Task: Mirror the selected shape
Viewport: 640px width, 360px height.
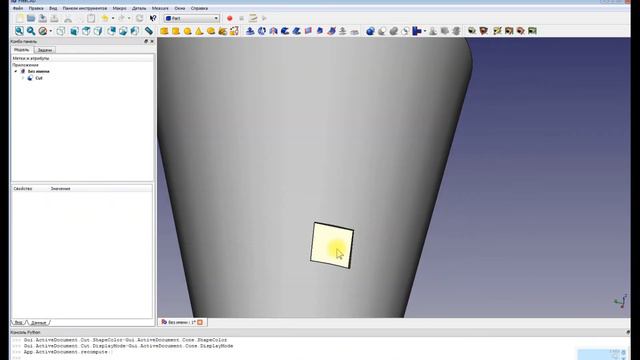Action: tap(273, 31)
